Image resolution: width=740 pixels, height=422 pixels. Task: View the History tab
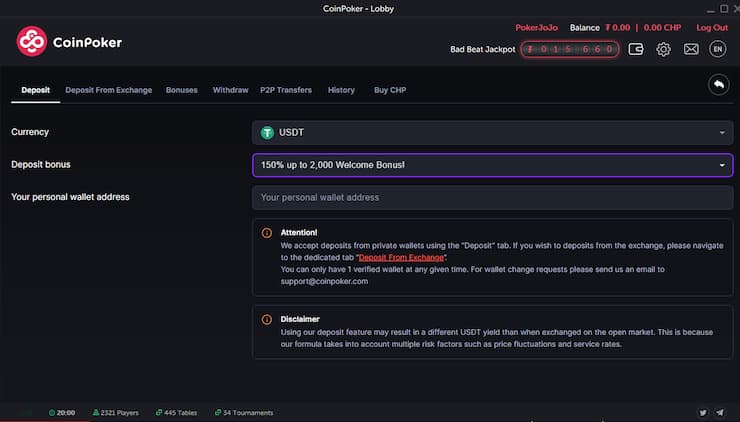[x=341, y=90]
